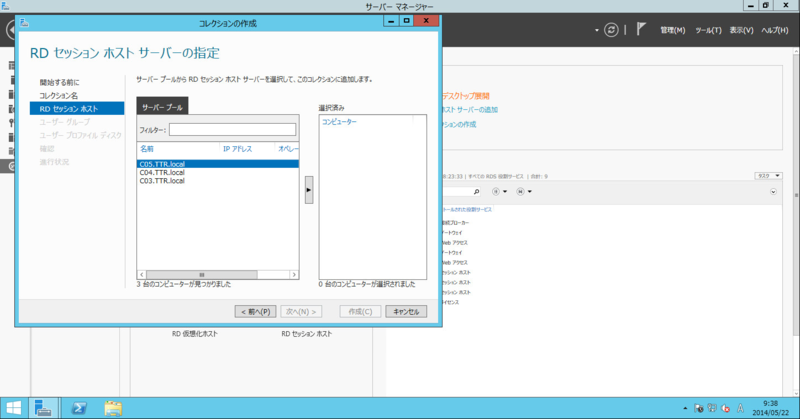
Task: Click the IME input mode 'A' indicator
Action: [x=740, y=408]
